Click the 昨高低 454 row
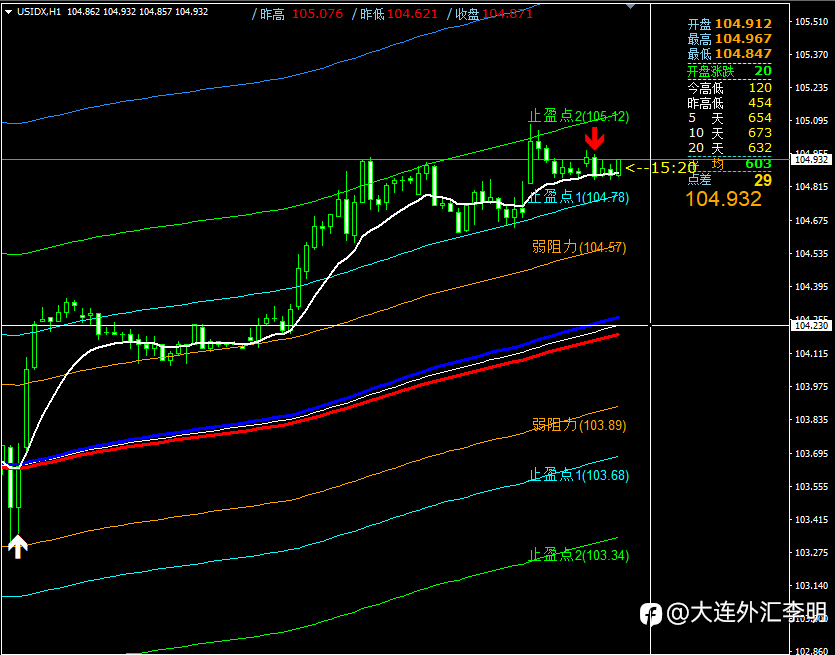 click(729, 103)
